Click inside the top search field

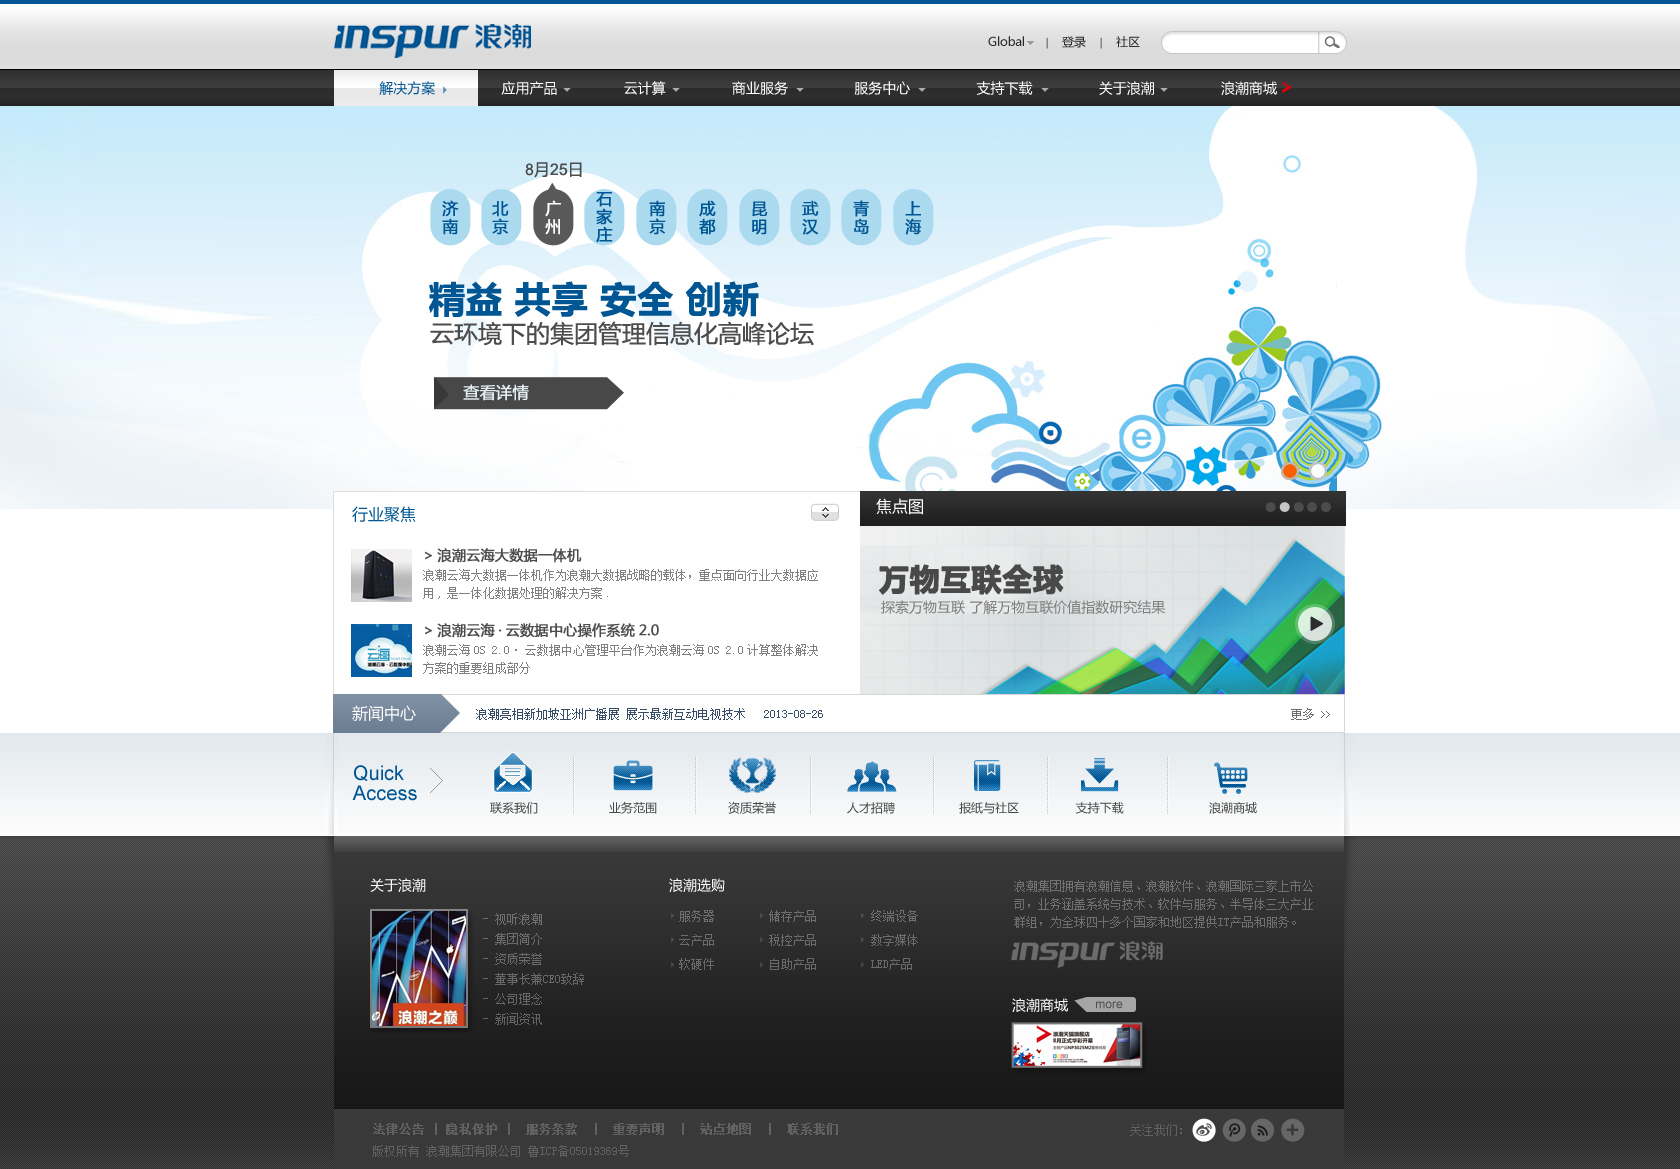coord(1240,42)
